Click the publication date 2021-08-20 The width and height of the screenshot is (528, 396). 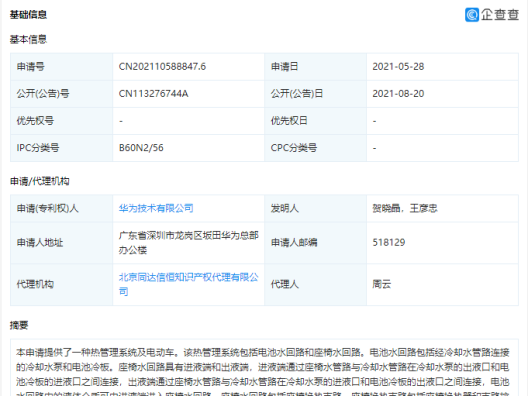[x=398, y=94]
